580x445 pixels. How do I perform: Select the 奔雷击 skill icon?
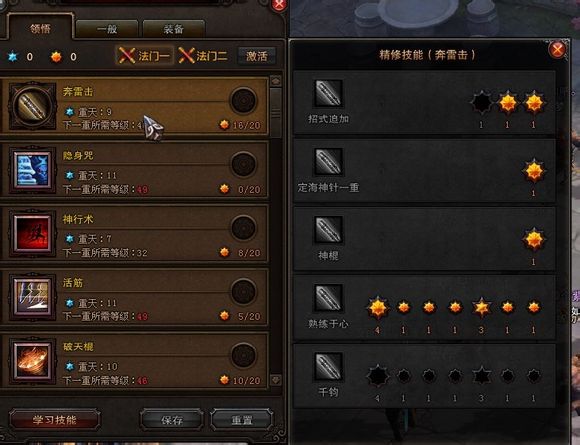pos(32,106)
